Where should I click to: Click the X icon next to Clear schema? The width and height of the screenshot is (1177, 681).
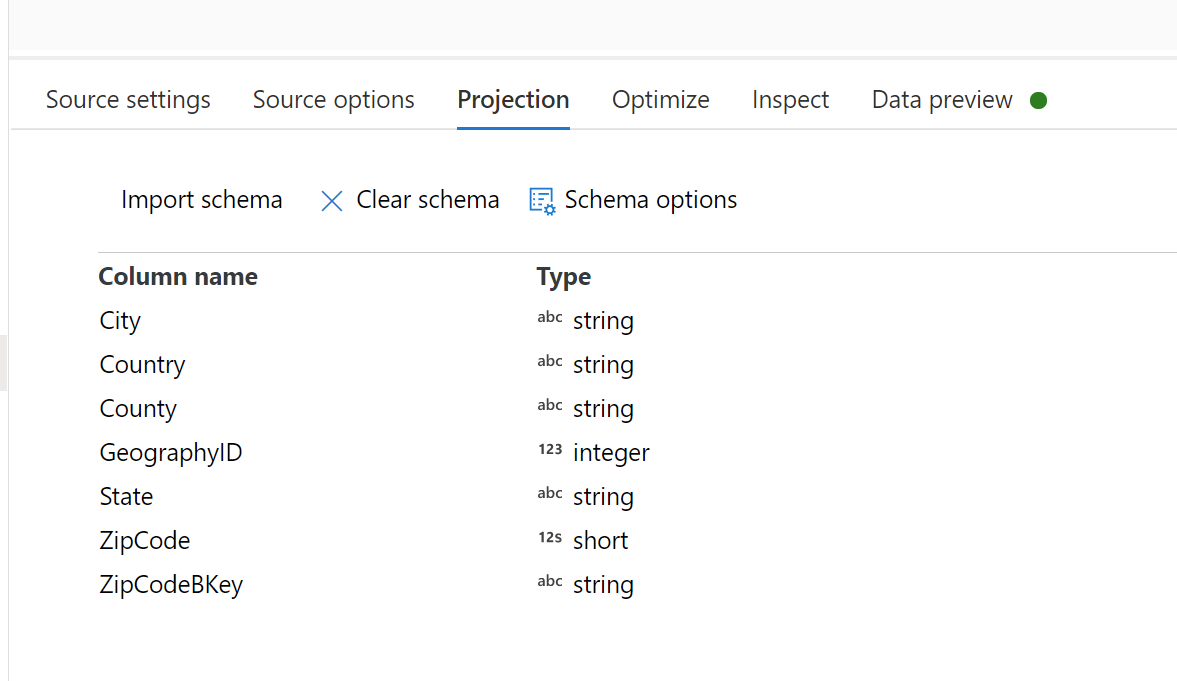[331, 200]
